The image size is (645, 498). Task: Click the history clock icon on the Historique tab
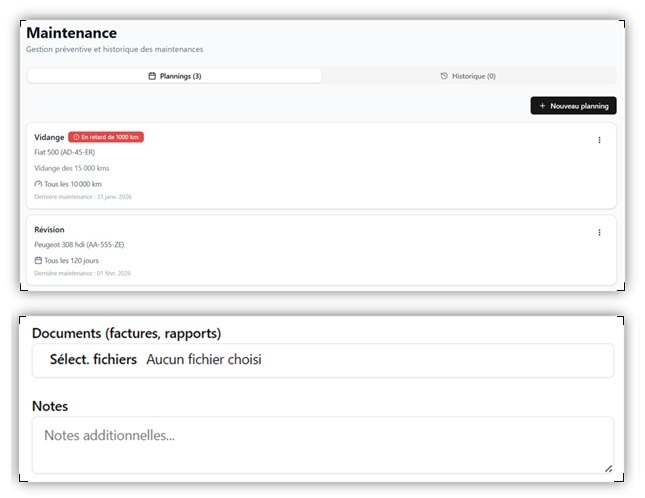click(444, 76)
